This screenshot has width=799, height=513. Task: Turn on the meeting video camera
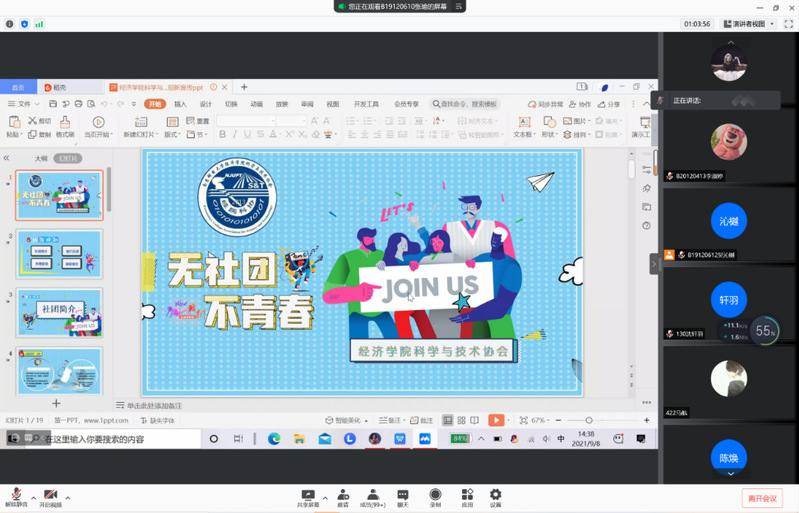coord(50,496)
